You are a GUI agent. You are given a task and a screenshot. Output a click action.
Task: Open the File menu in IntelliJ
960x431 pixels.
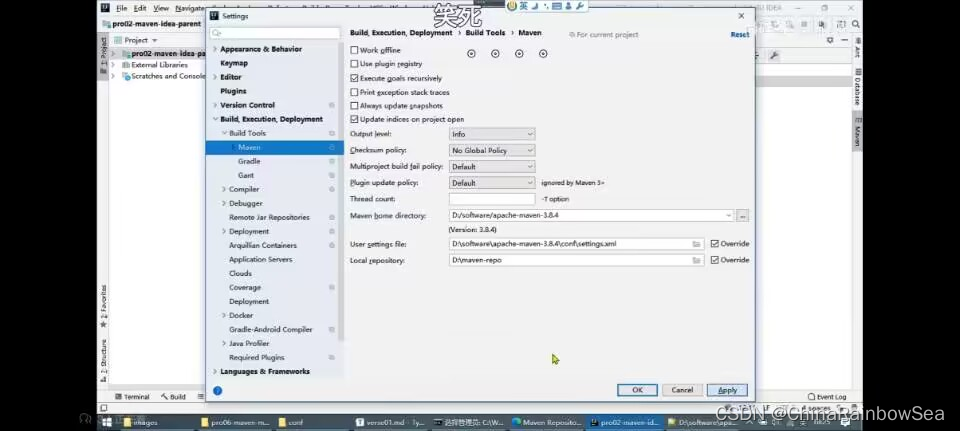pos(121,8)
